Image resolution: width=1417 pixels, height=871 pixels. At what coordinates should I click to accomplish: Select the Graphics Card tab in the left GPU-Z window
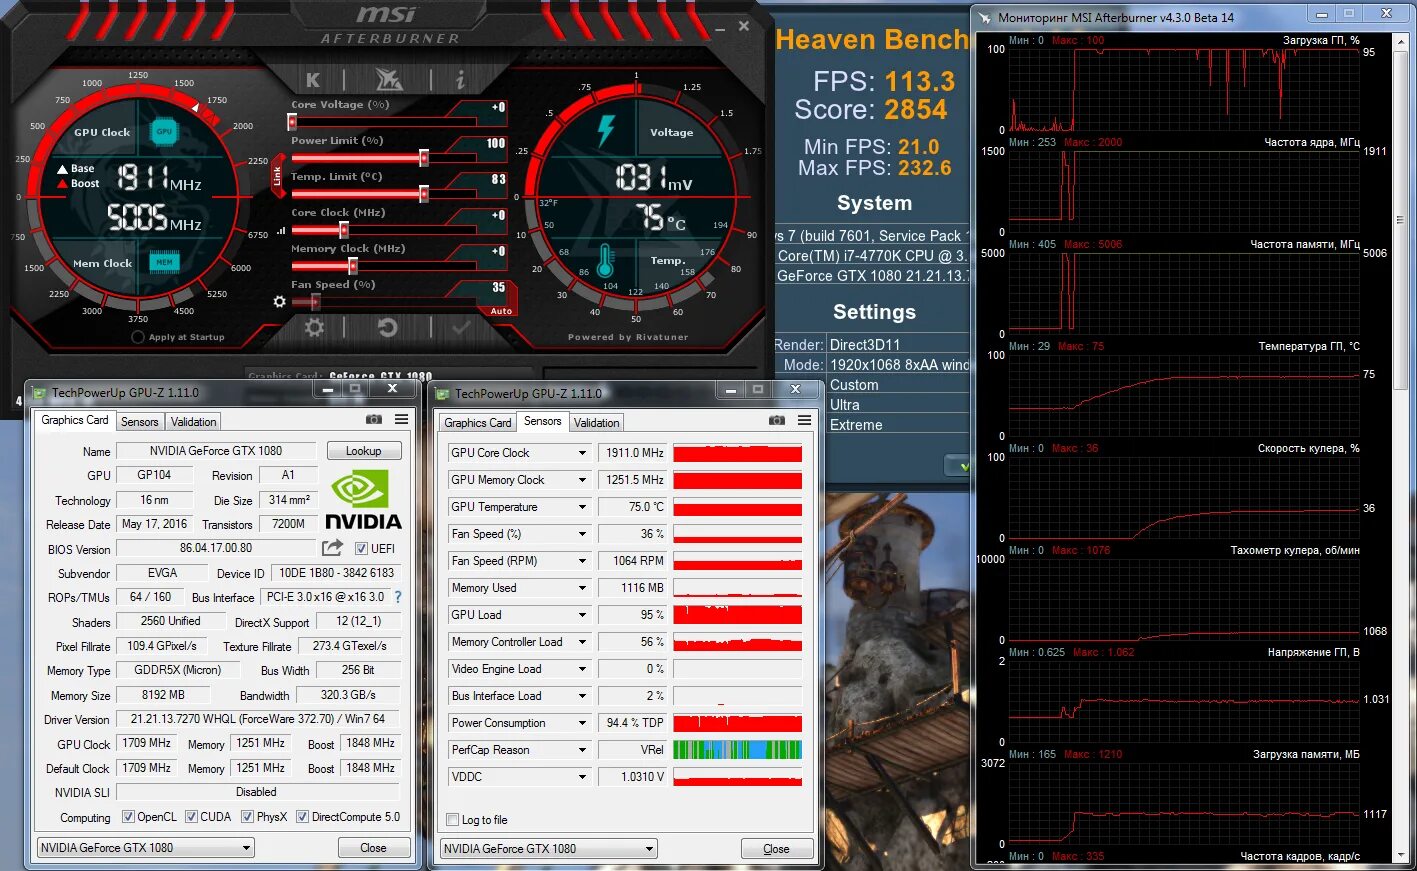[x=75, y=420]
